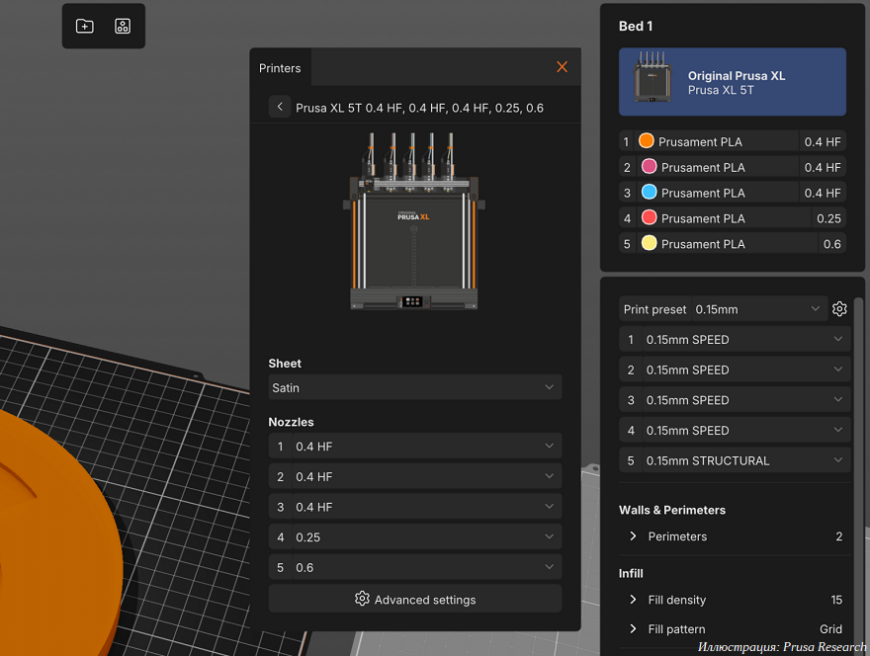
Task: Open tool 3 preset 0.15mm SPEED dropdown
Action: pyautogui.click(x=735, y=400)
